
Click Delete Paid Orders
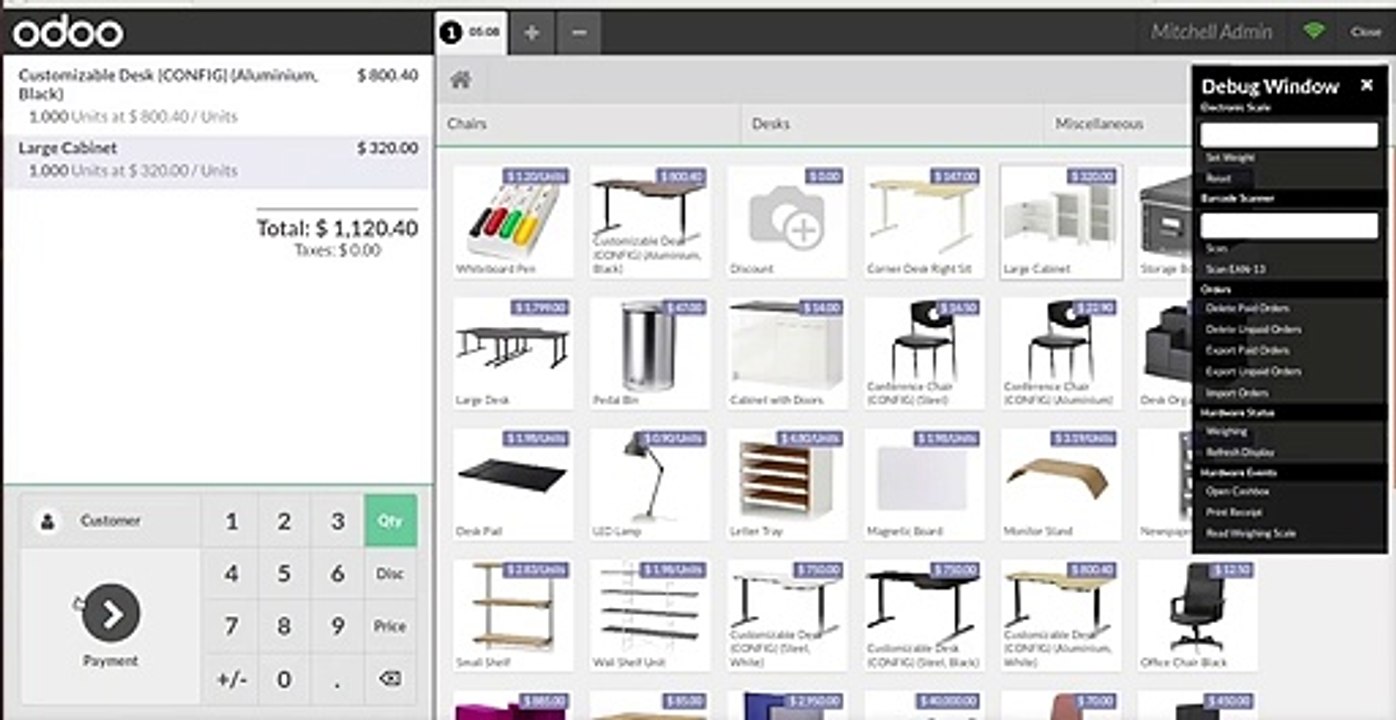click(x=1247, y=309)
